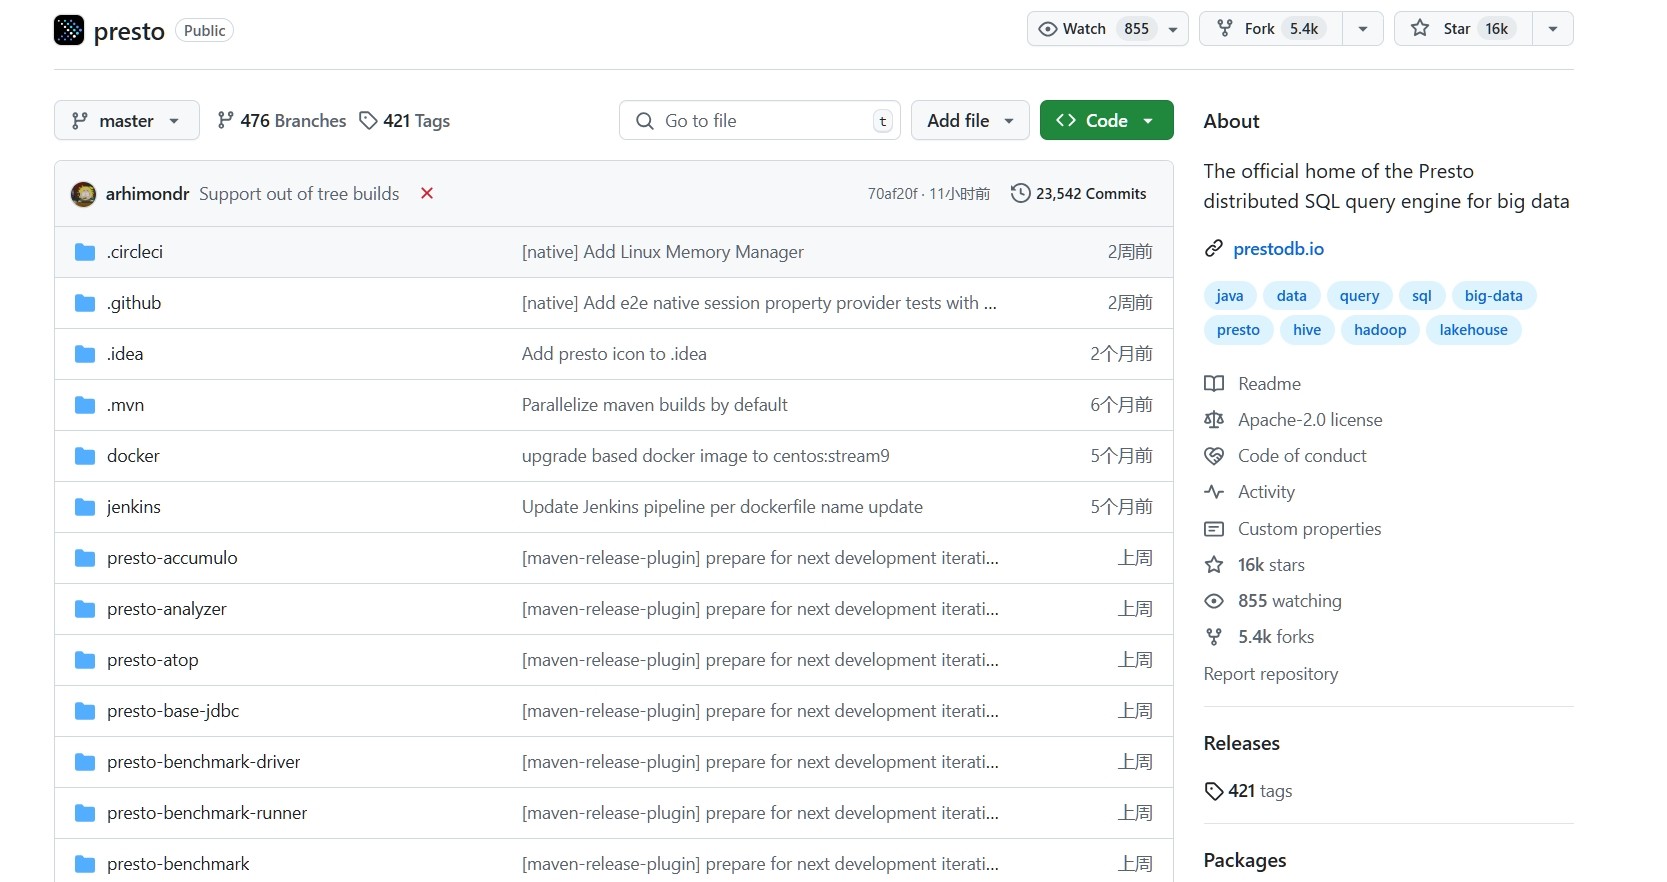The width and height of the screenshot is (1667, 882).
Task: Click the eye icon beside 855 watching
Action: tap(1214, 601)
